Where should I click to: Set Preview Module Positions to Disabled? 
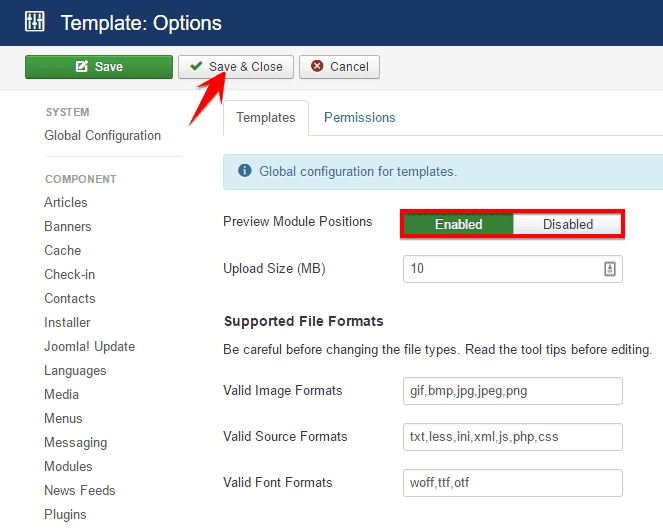tap(568, 224)
